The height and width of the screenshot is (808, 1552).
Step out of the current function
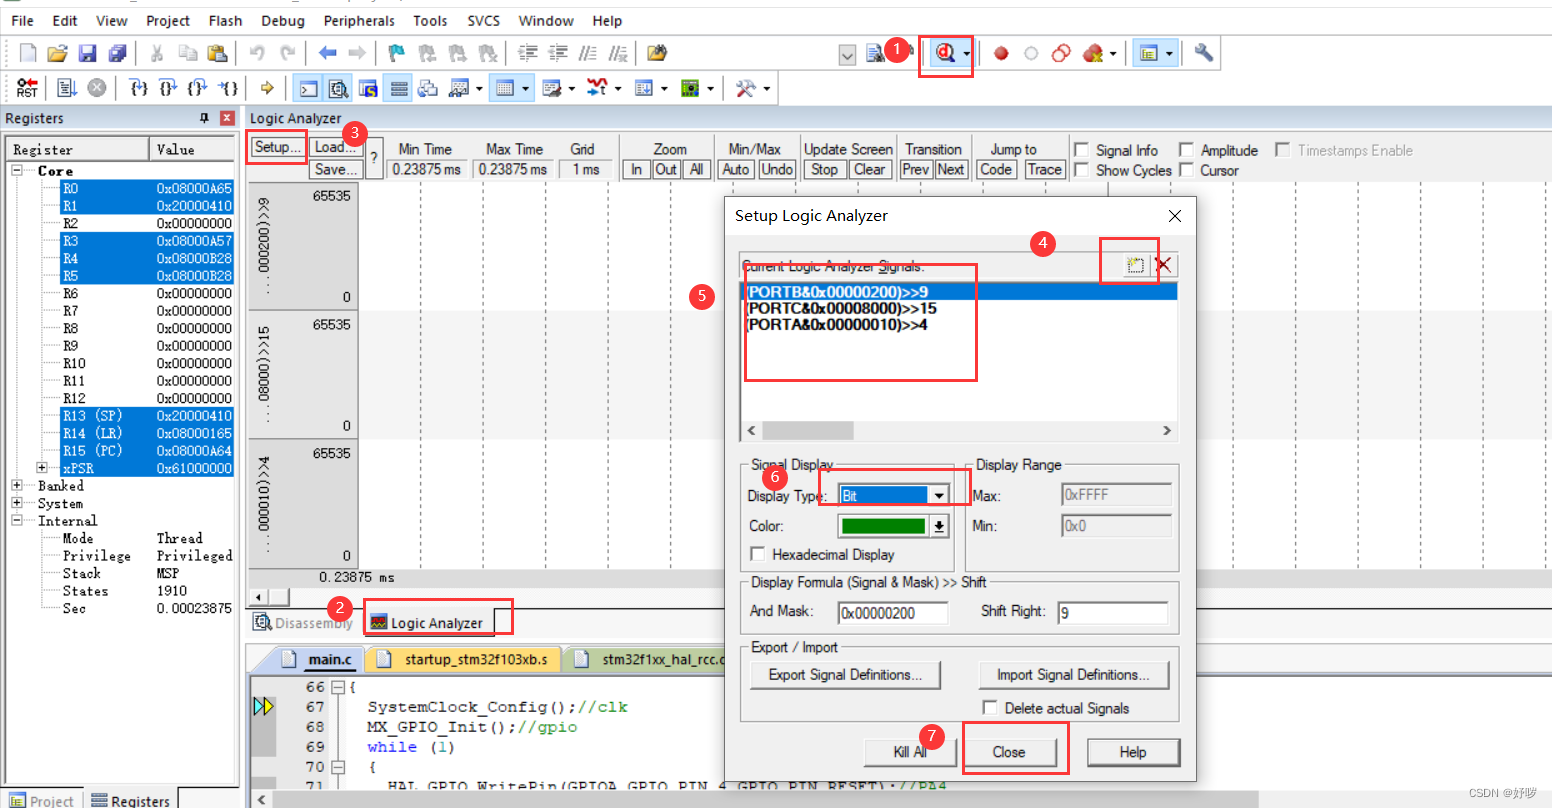(198, 88)
